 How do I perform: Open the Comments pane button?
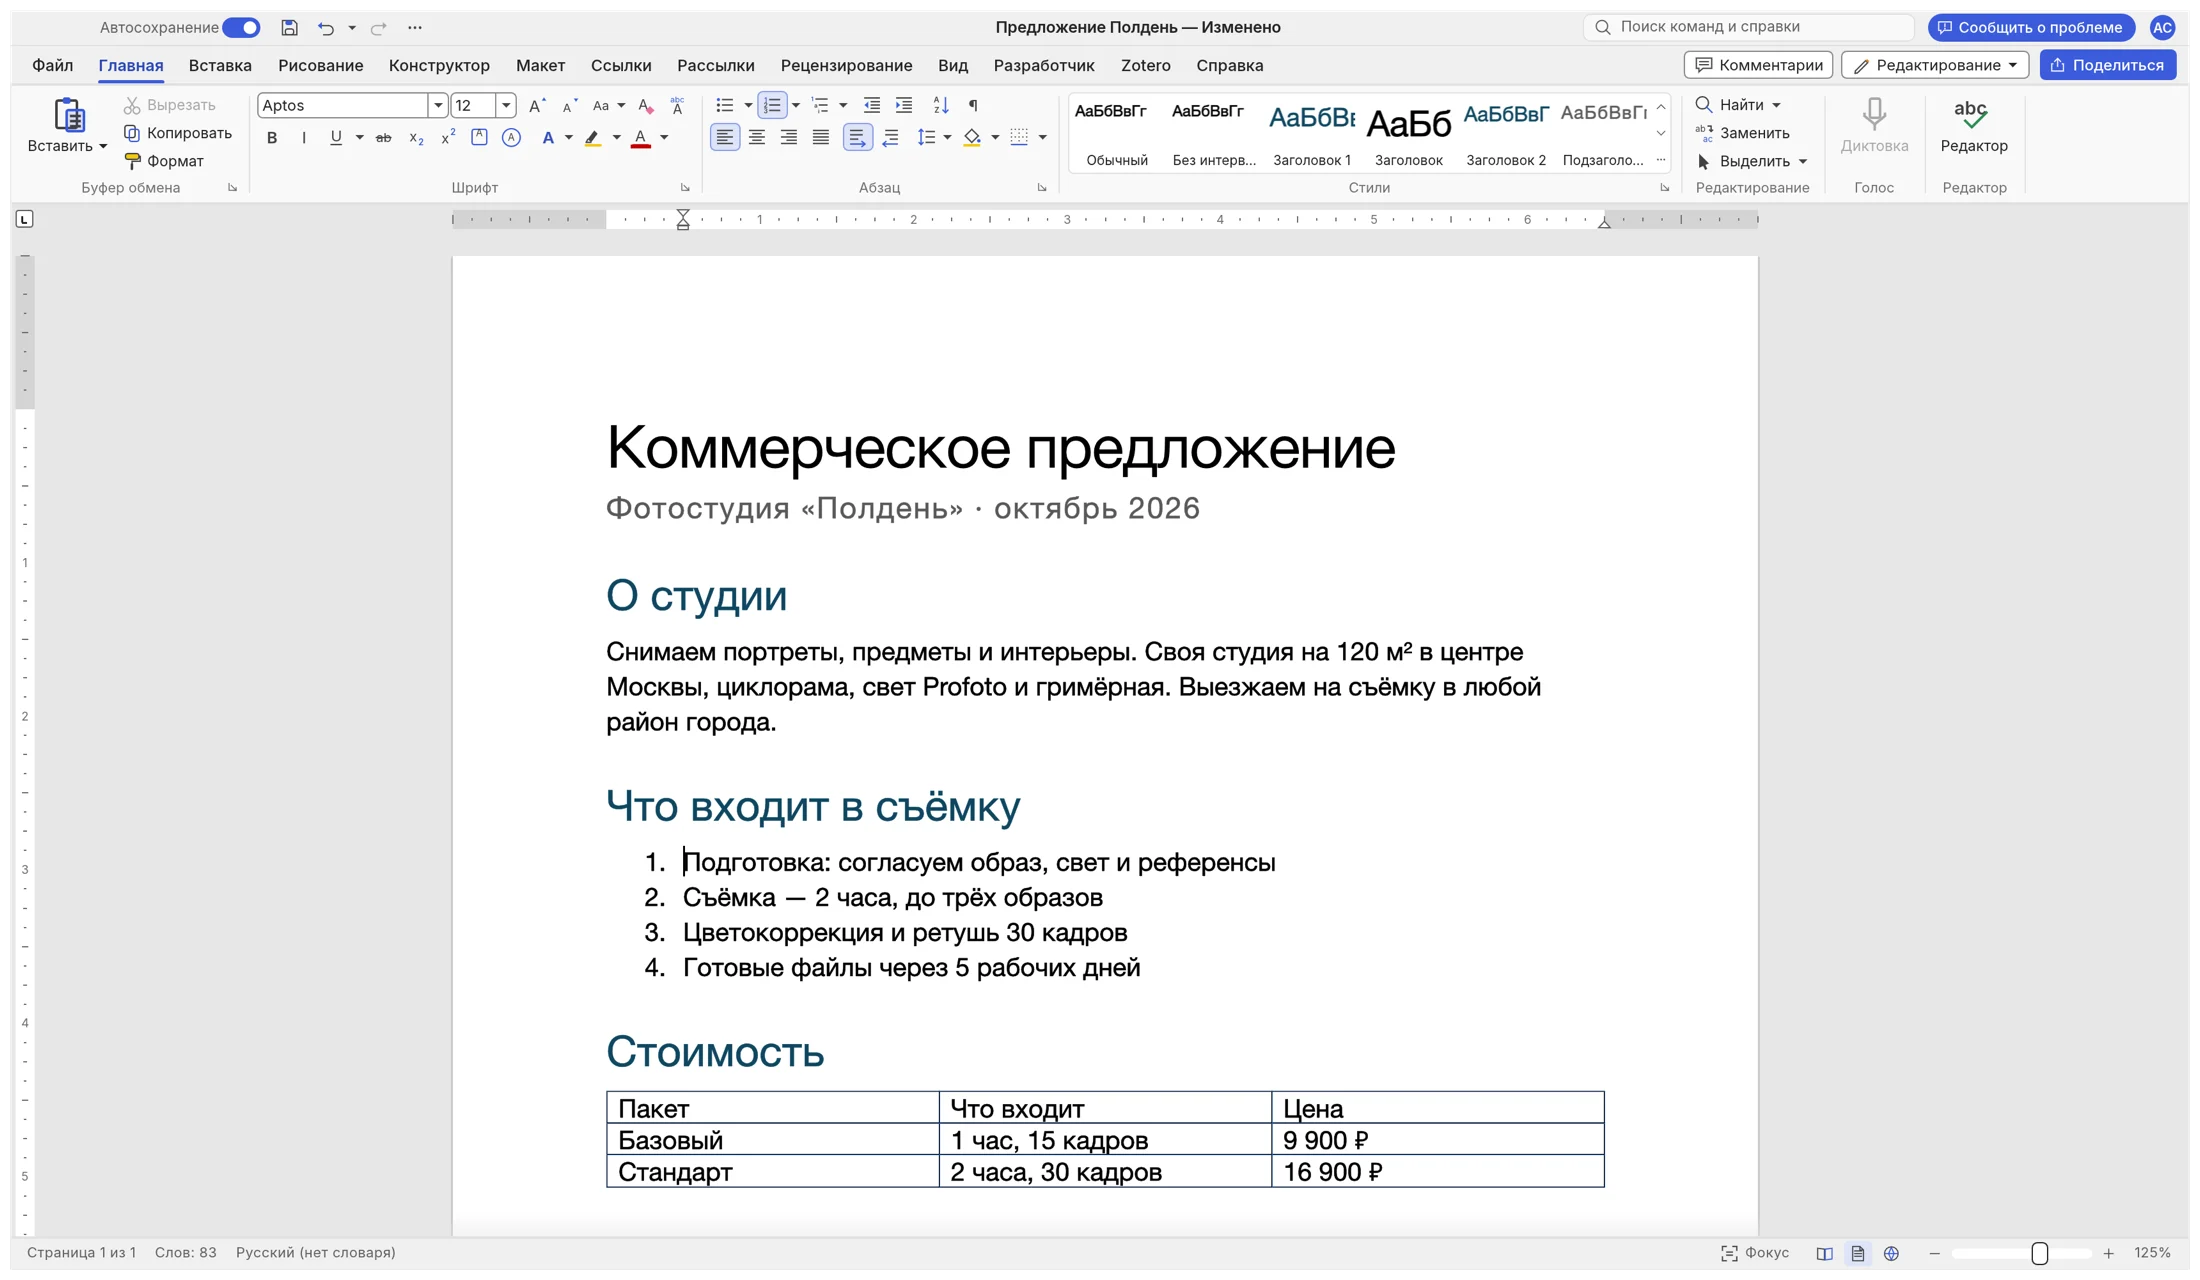[x=1758, y=65]
